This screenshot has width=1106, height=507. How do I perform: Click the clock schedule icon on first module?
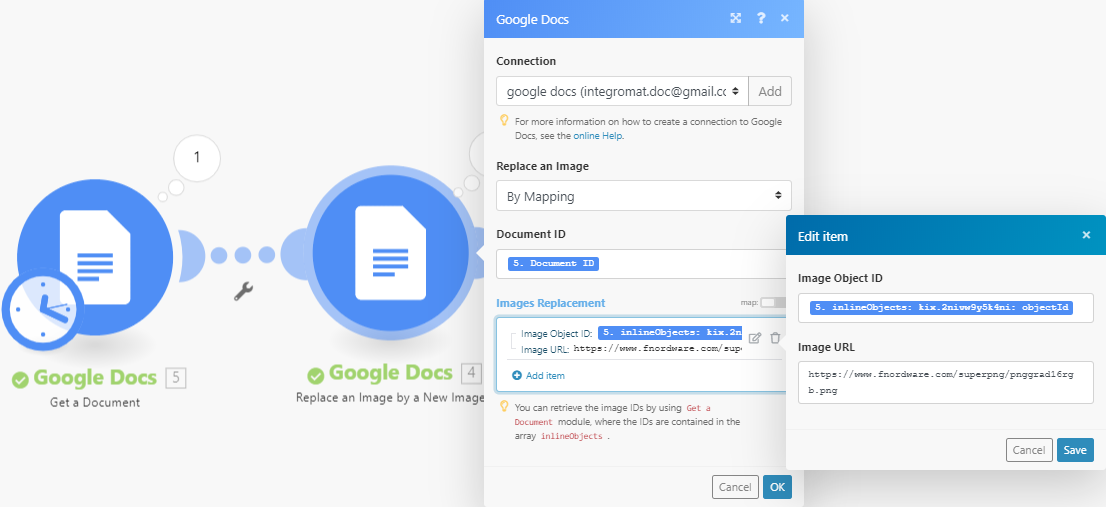pyautogui.click(x=42, y=309)
